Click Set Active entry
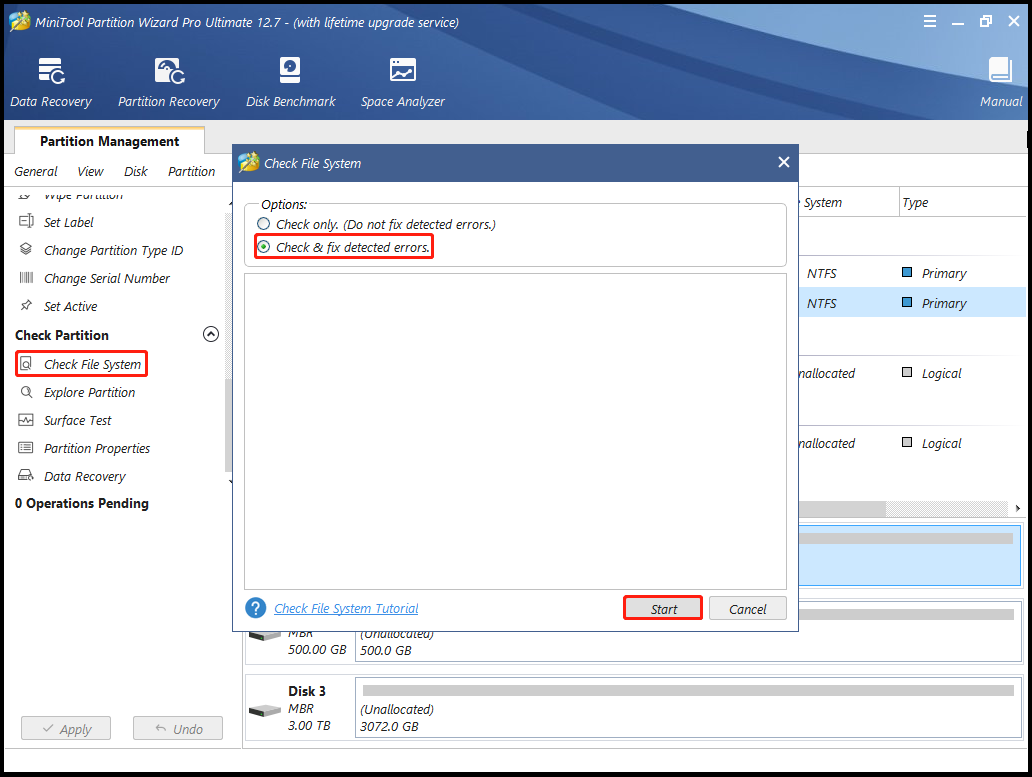 (70, 307)
